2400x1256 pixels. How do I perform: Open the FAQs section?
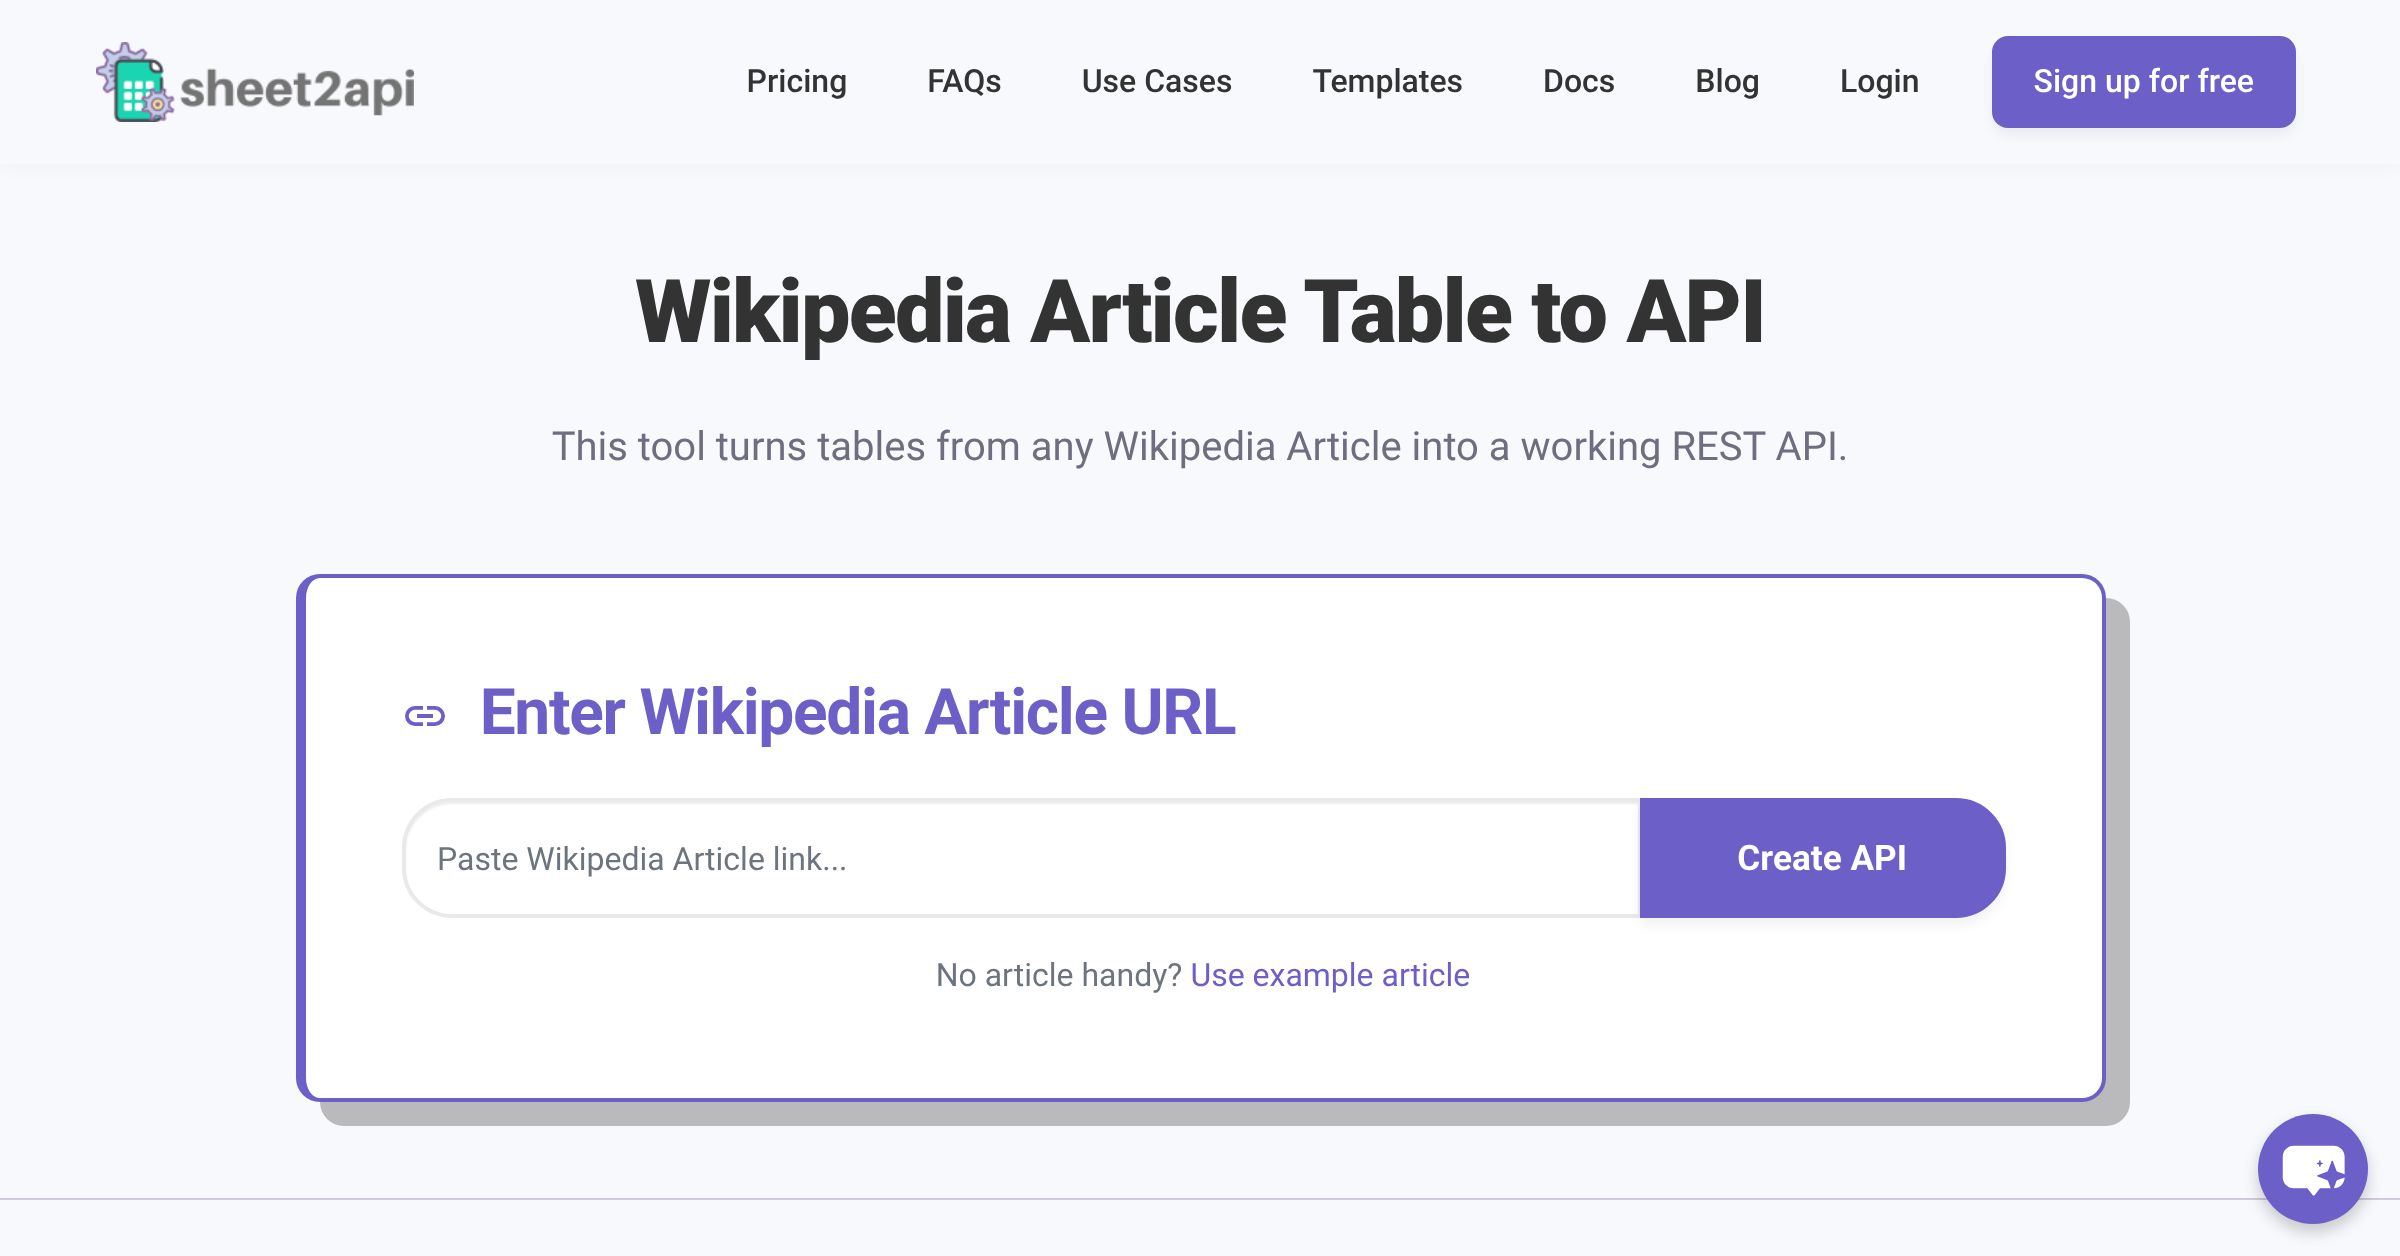pos(964,81)
